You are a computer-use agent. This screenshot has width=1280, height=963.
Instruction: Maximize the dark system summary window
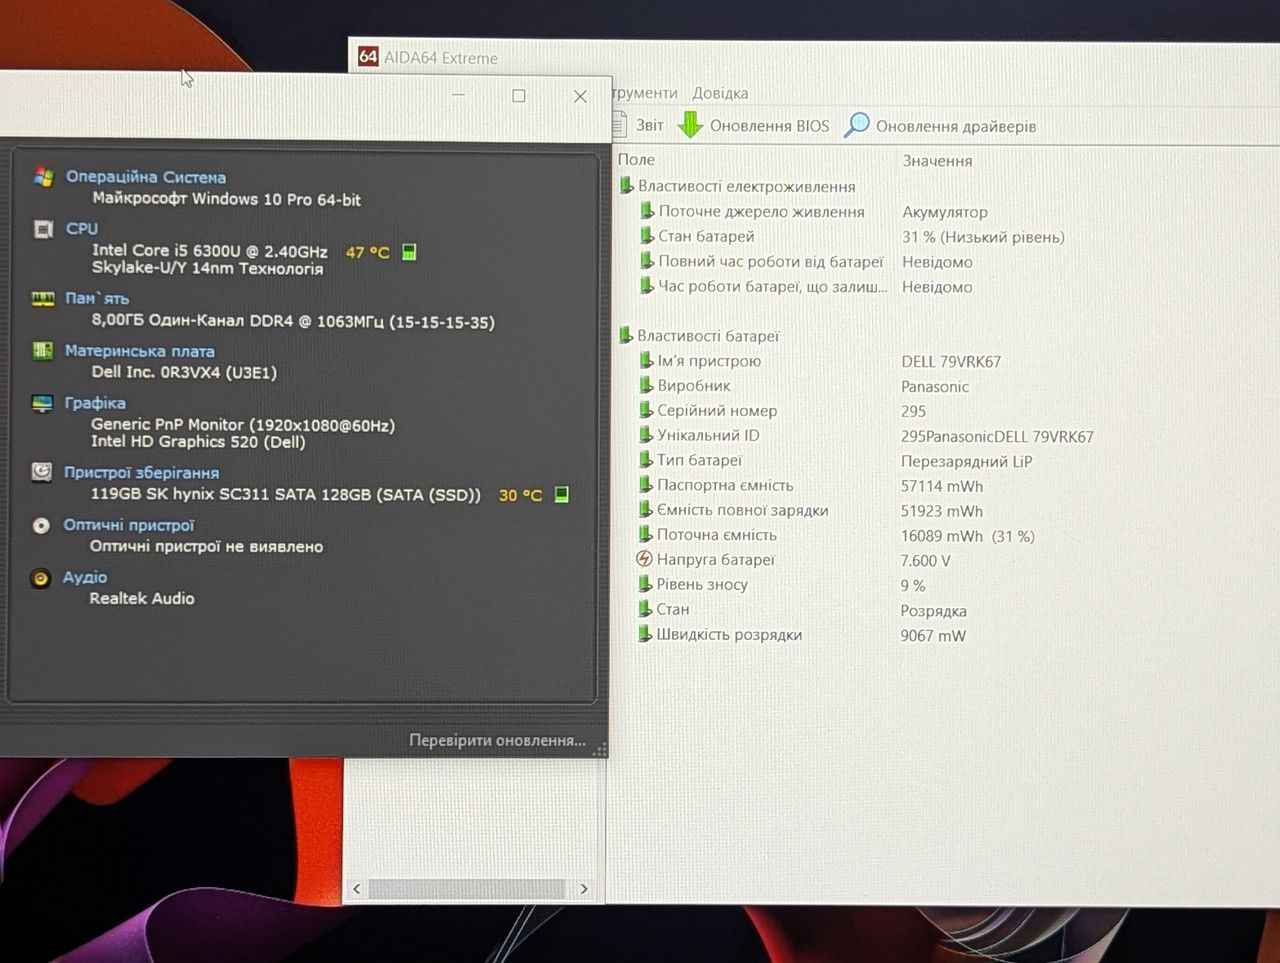[518, 95]
